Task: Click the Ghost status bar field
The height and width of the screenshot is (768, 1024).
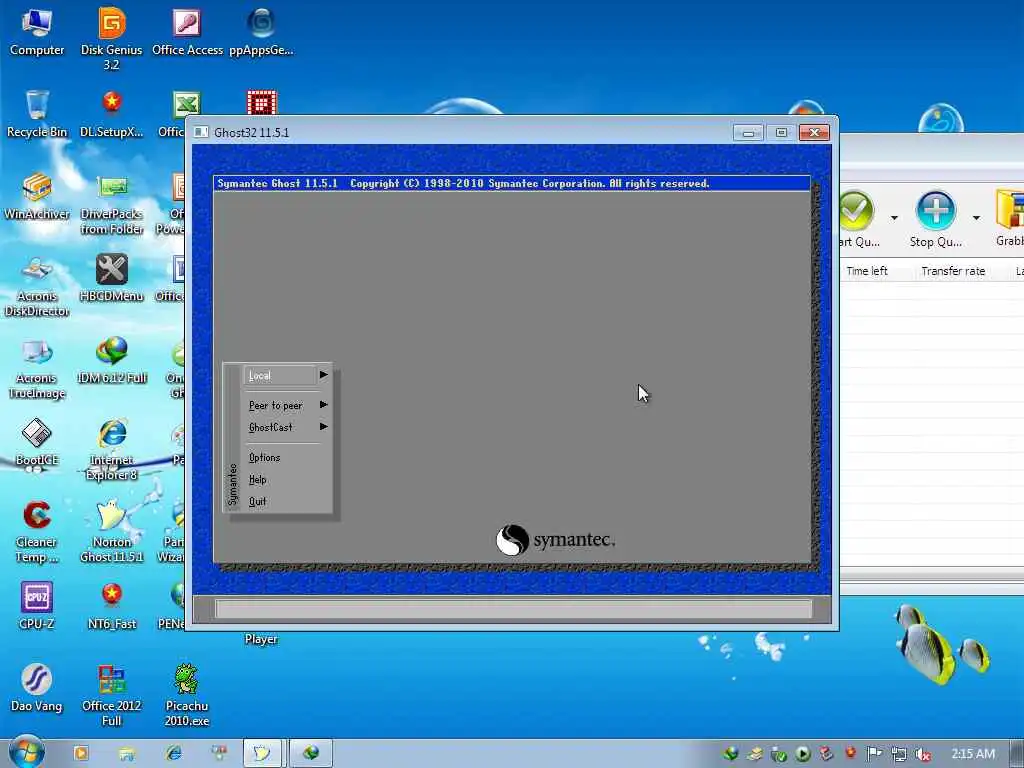Action: (x=513, y=609)
